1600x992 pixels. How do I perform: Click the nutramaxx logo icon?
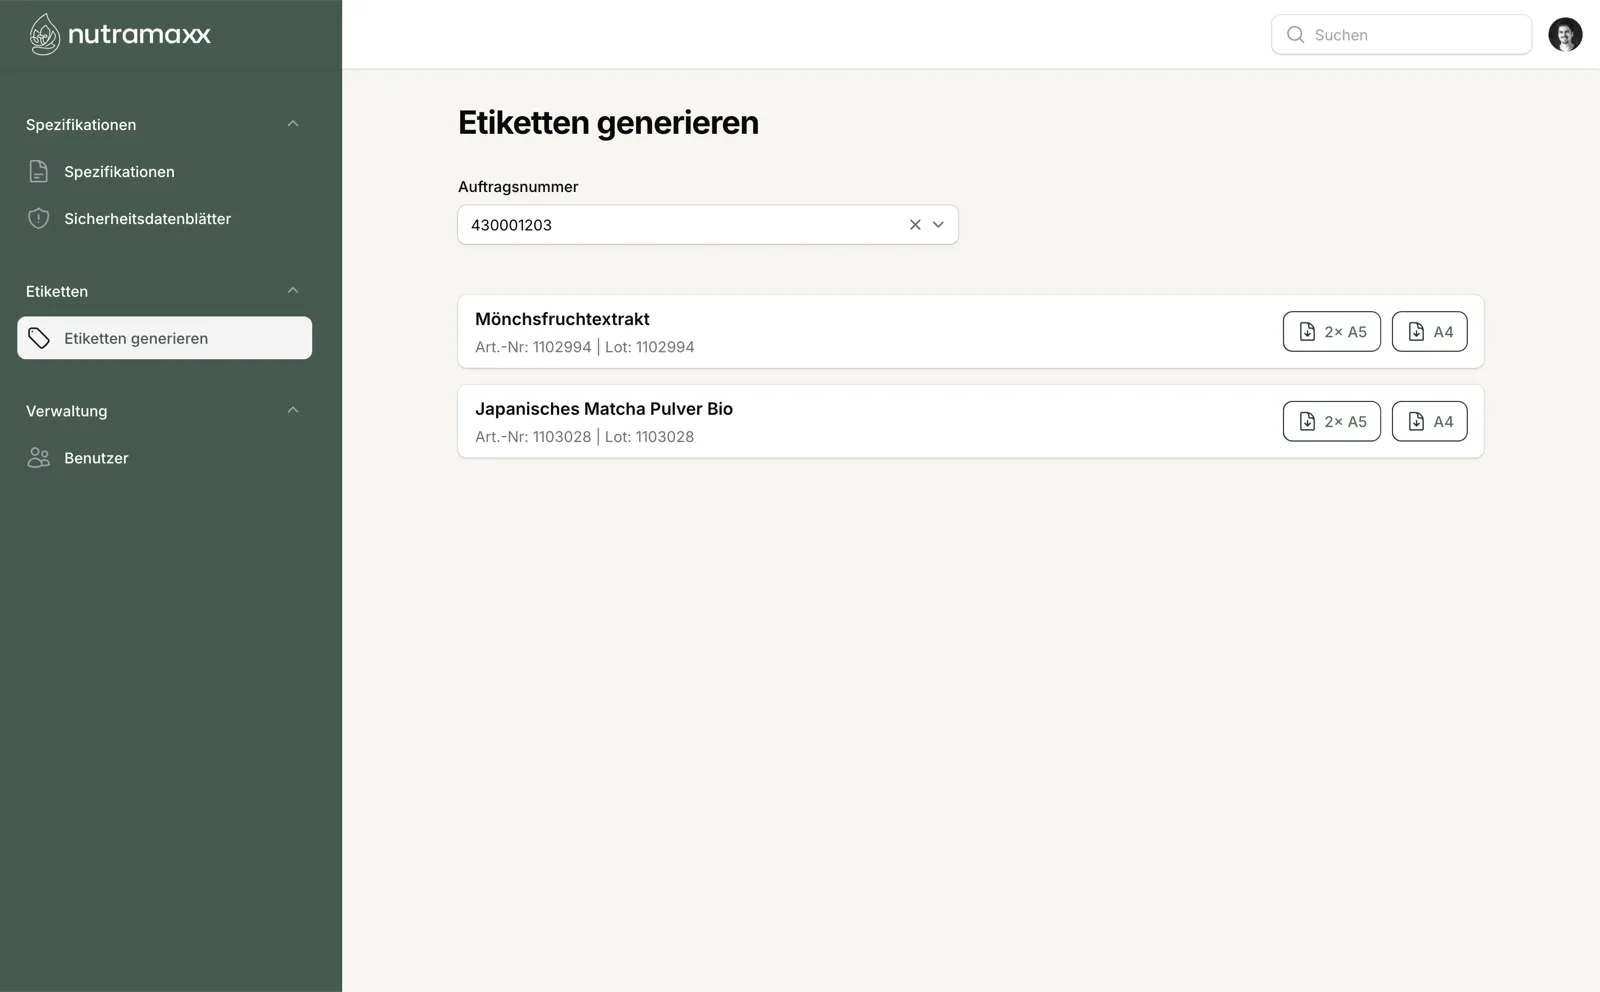pos(45,34)
